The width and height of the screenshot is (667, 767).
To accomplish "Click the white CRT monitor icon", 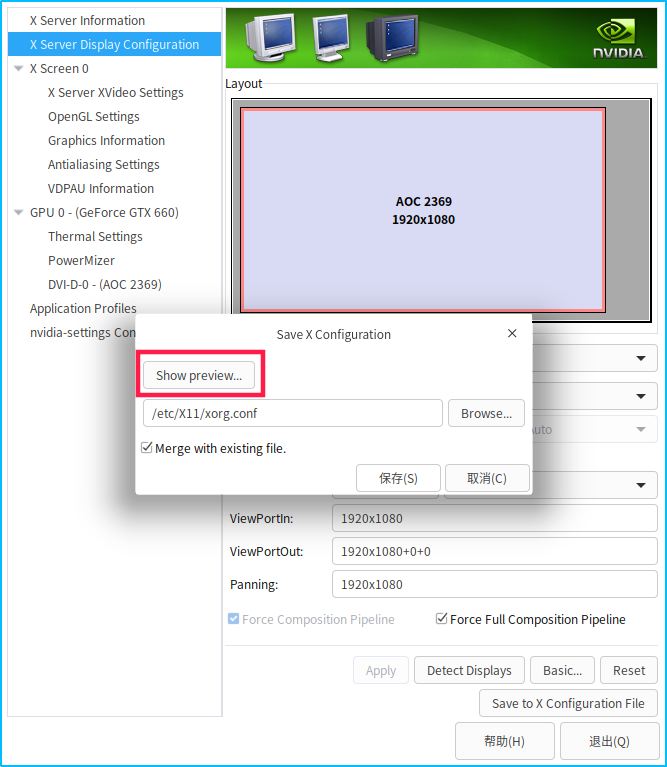I will tap(271, 38).
